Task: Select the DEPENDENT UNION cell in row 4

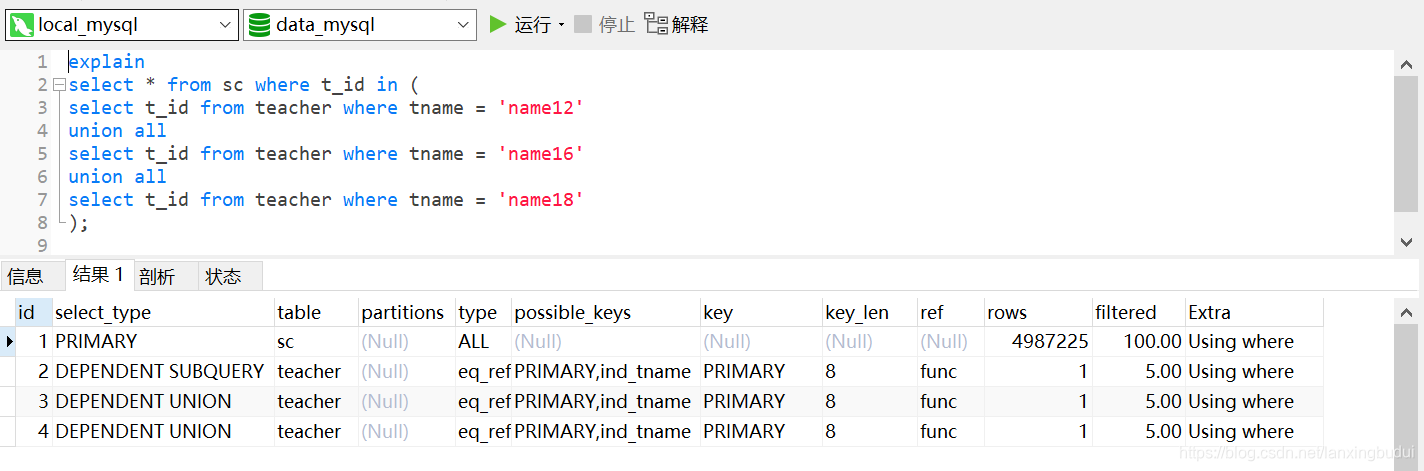Action: (x=164, y=431)
